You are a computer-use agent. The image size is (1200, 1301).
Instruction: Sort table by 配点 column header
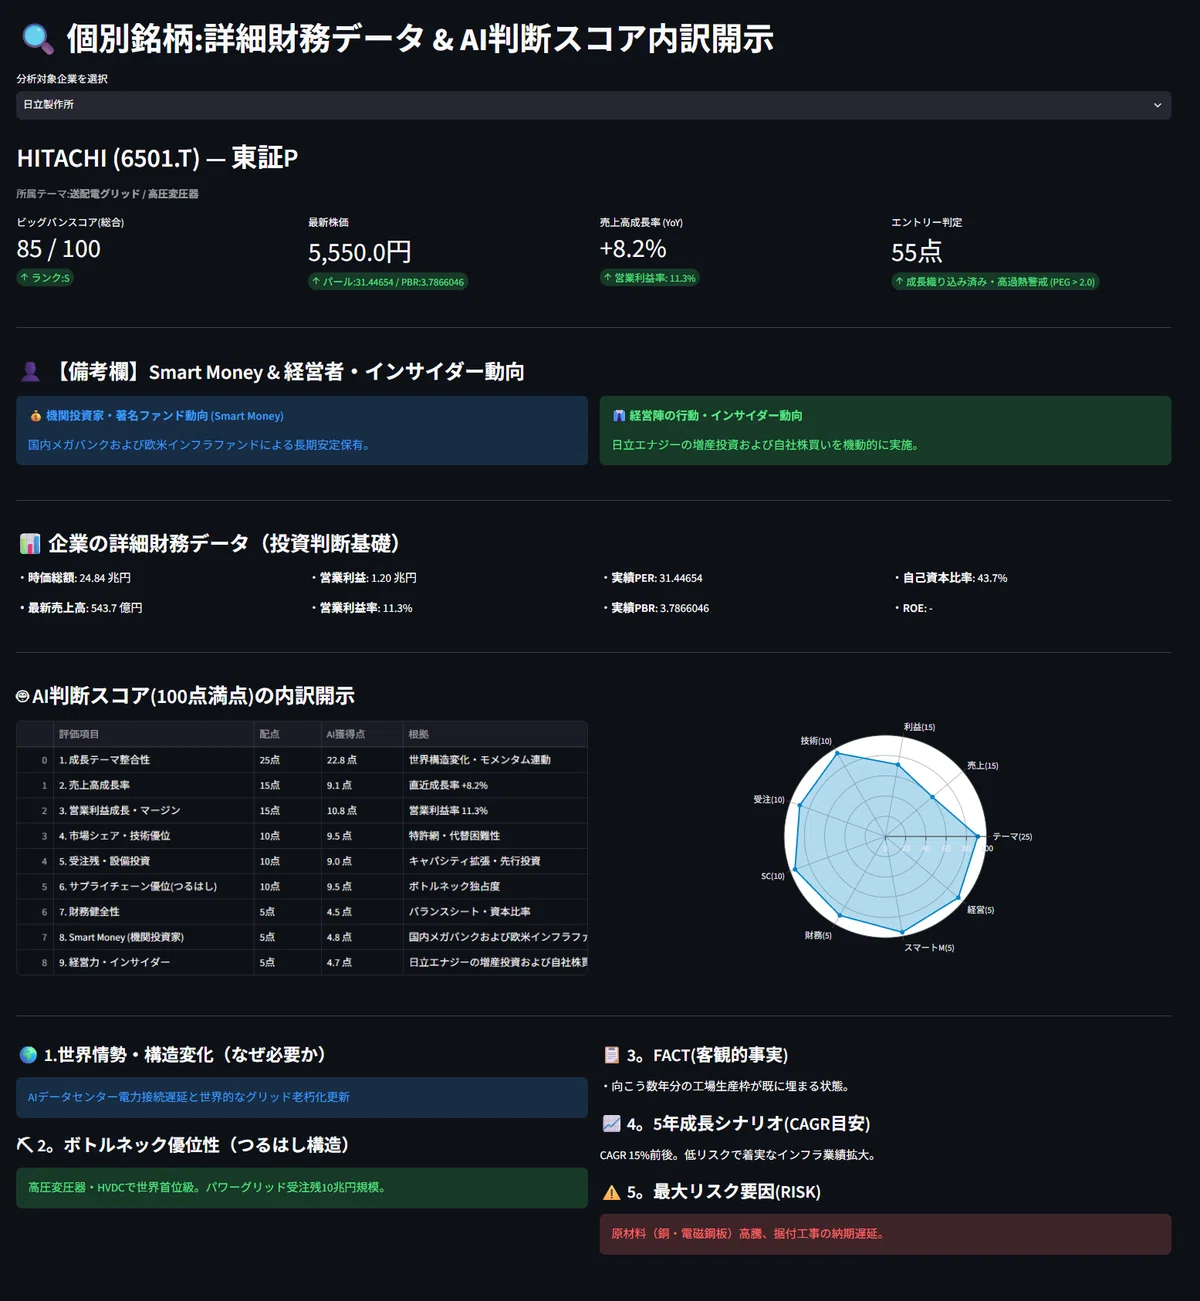click(x=287, y=734)
